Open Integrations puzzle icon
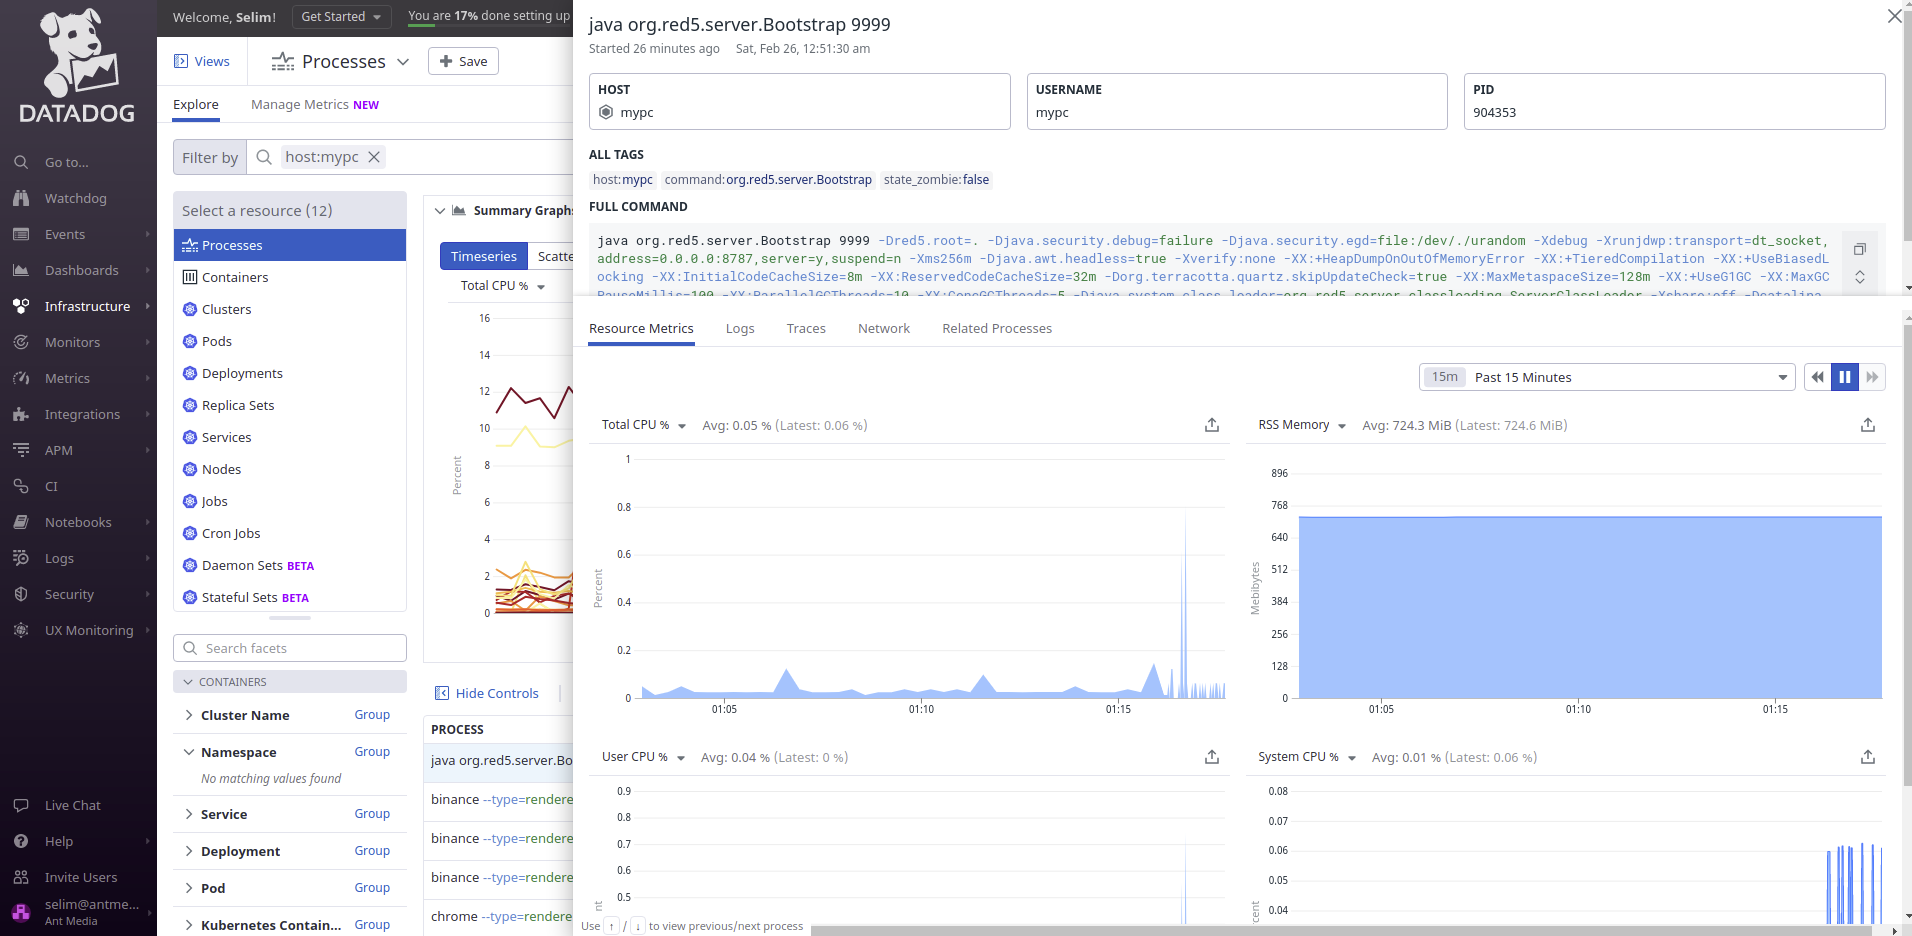 coord(21,414)
